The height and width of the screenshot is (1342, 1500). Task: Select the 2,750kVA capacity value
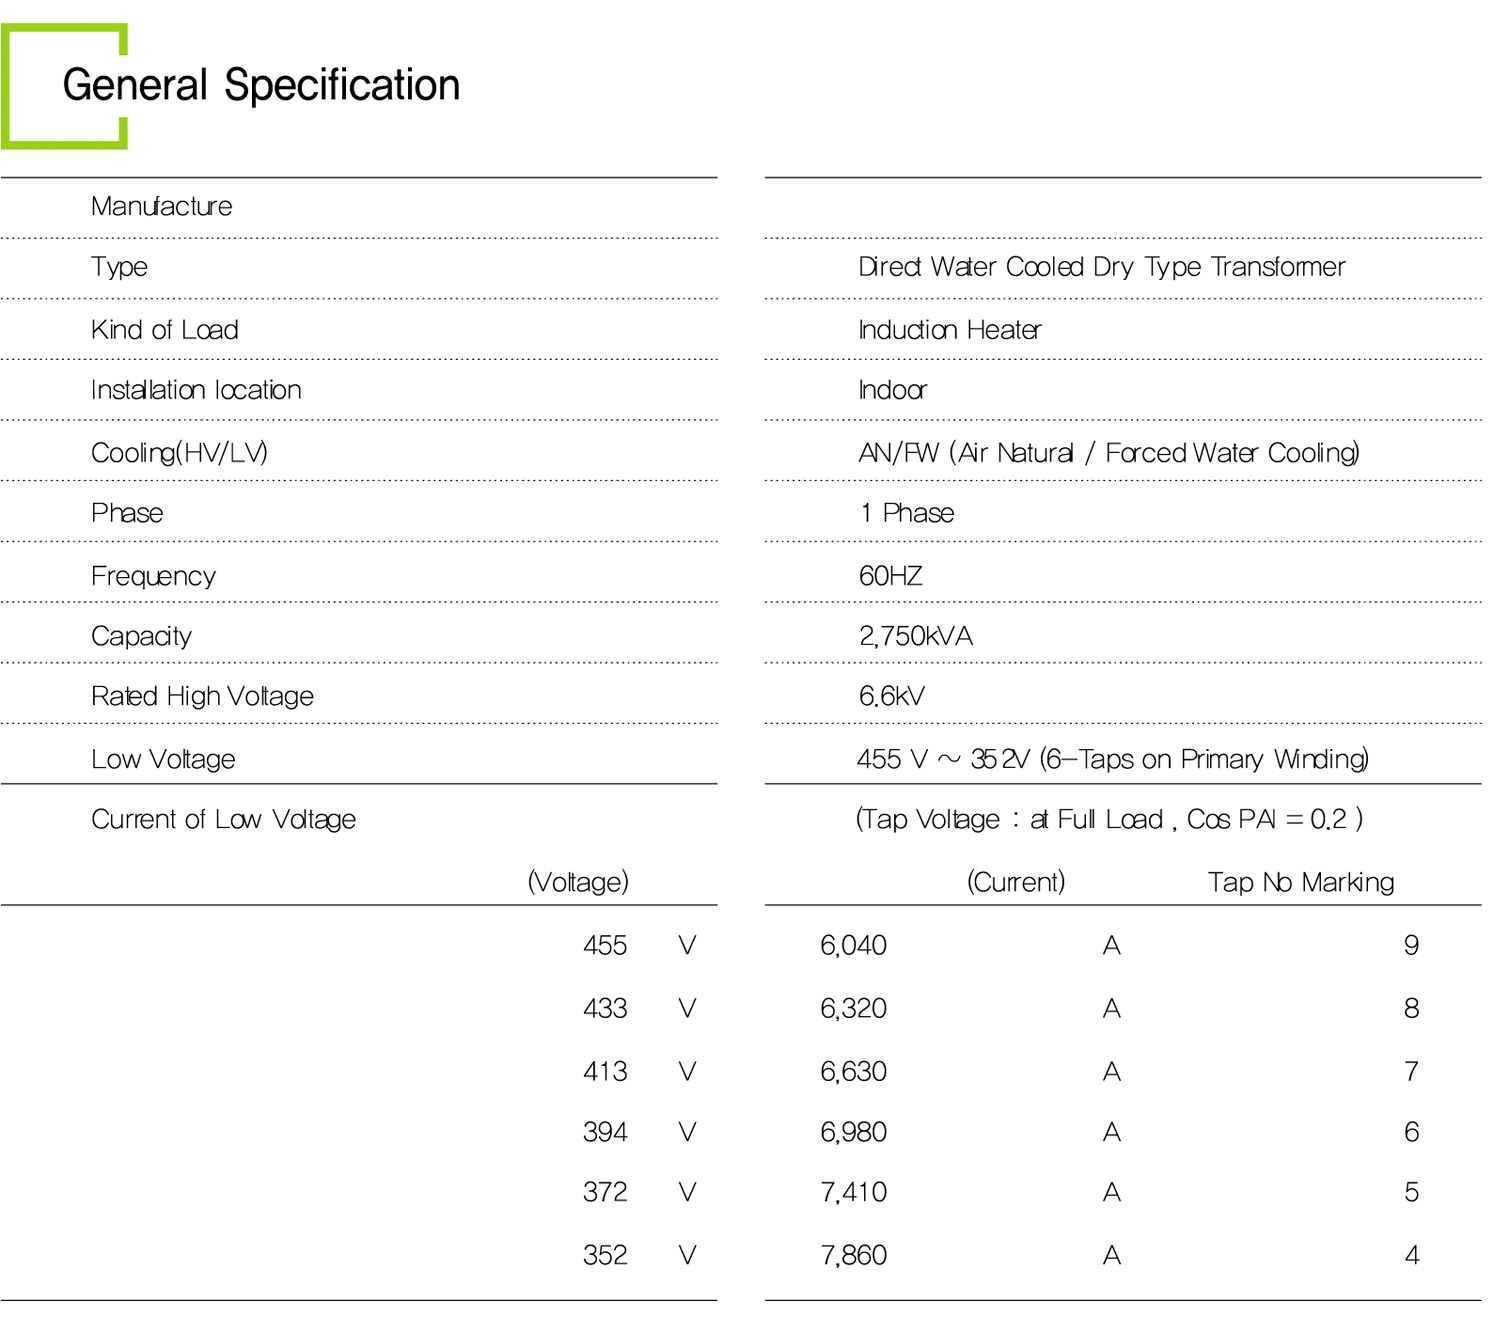[915, 636]
